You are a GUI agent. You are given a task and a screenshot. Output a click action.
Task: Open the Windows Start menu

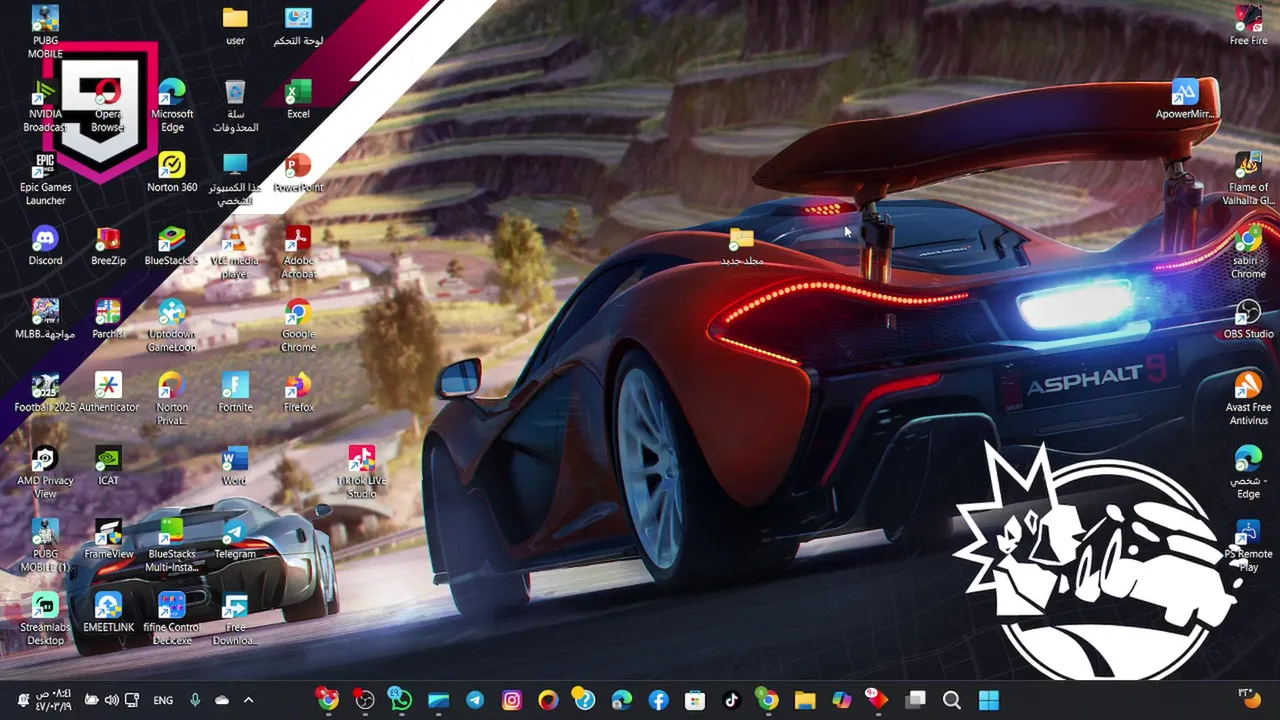pyautogui.click(x=988, y=700)
